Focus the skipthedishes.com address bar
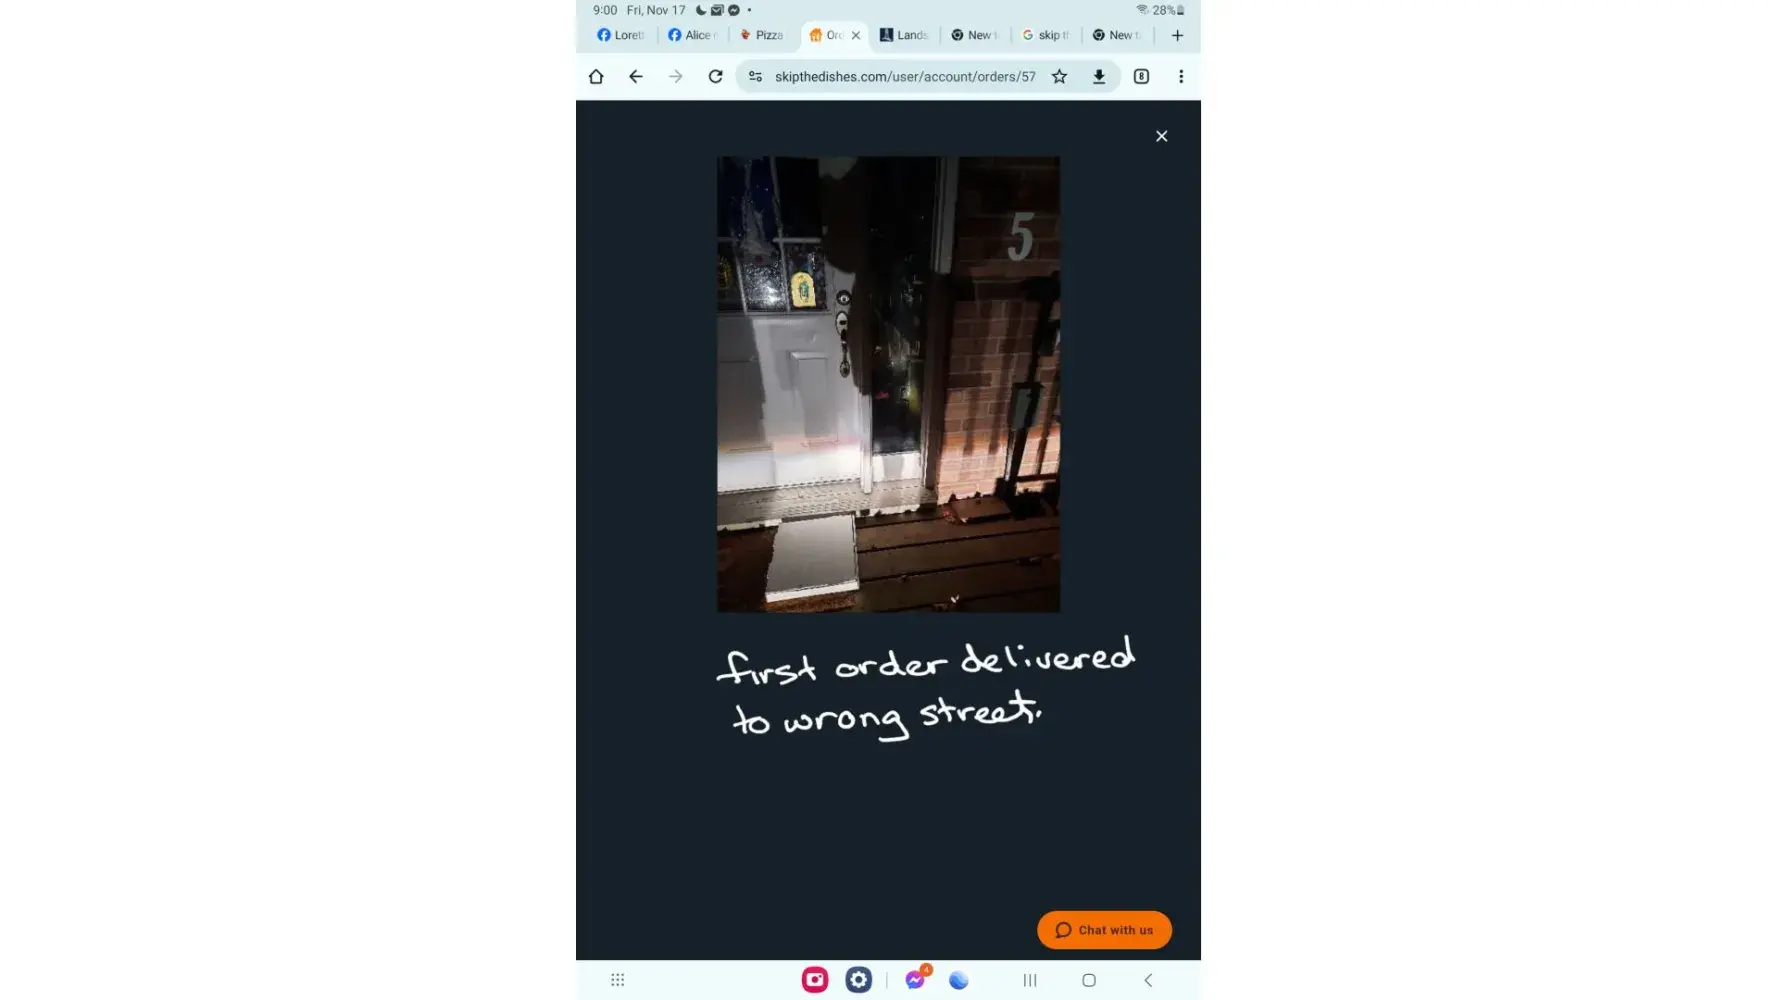The height and width of the screenshot is (1000, 1778). 905,77
